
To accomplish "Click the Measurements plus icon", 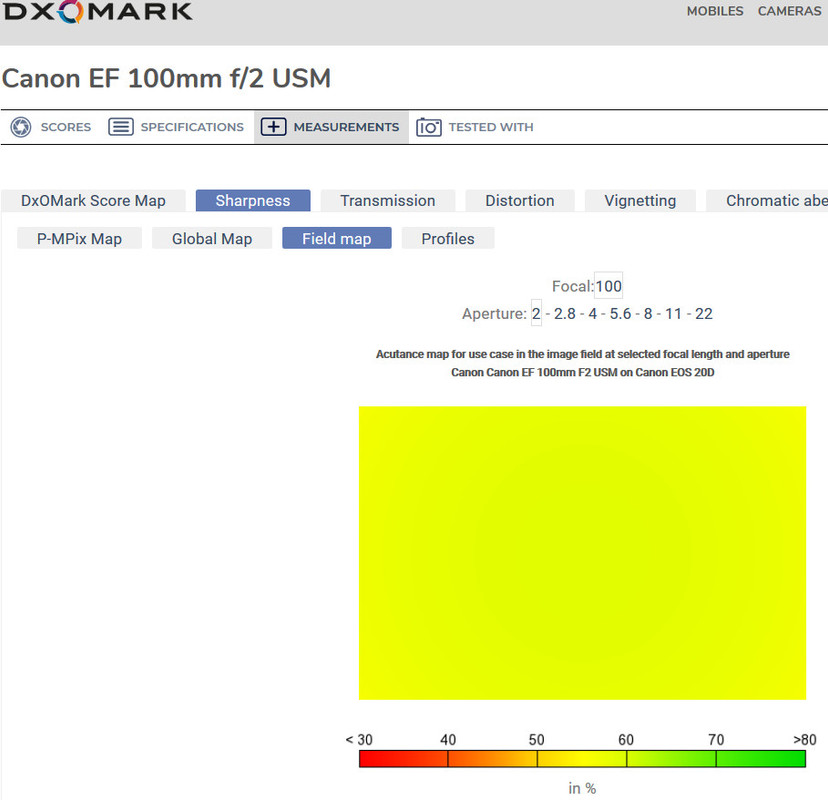I will tap(274, 127).
